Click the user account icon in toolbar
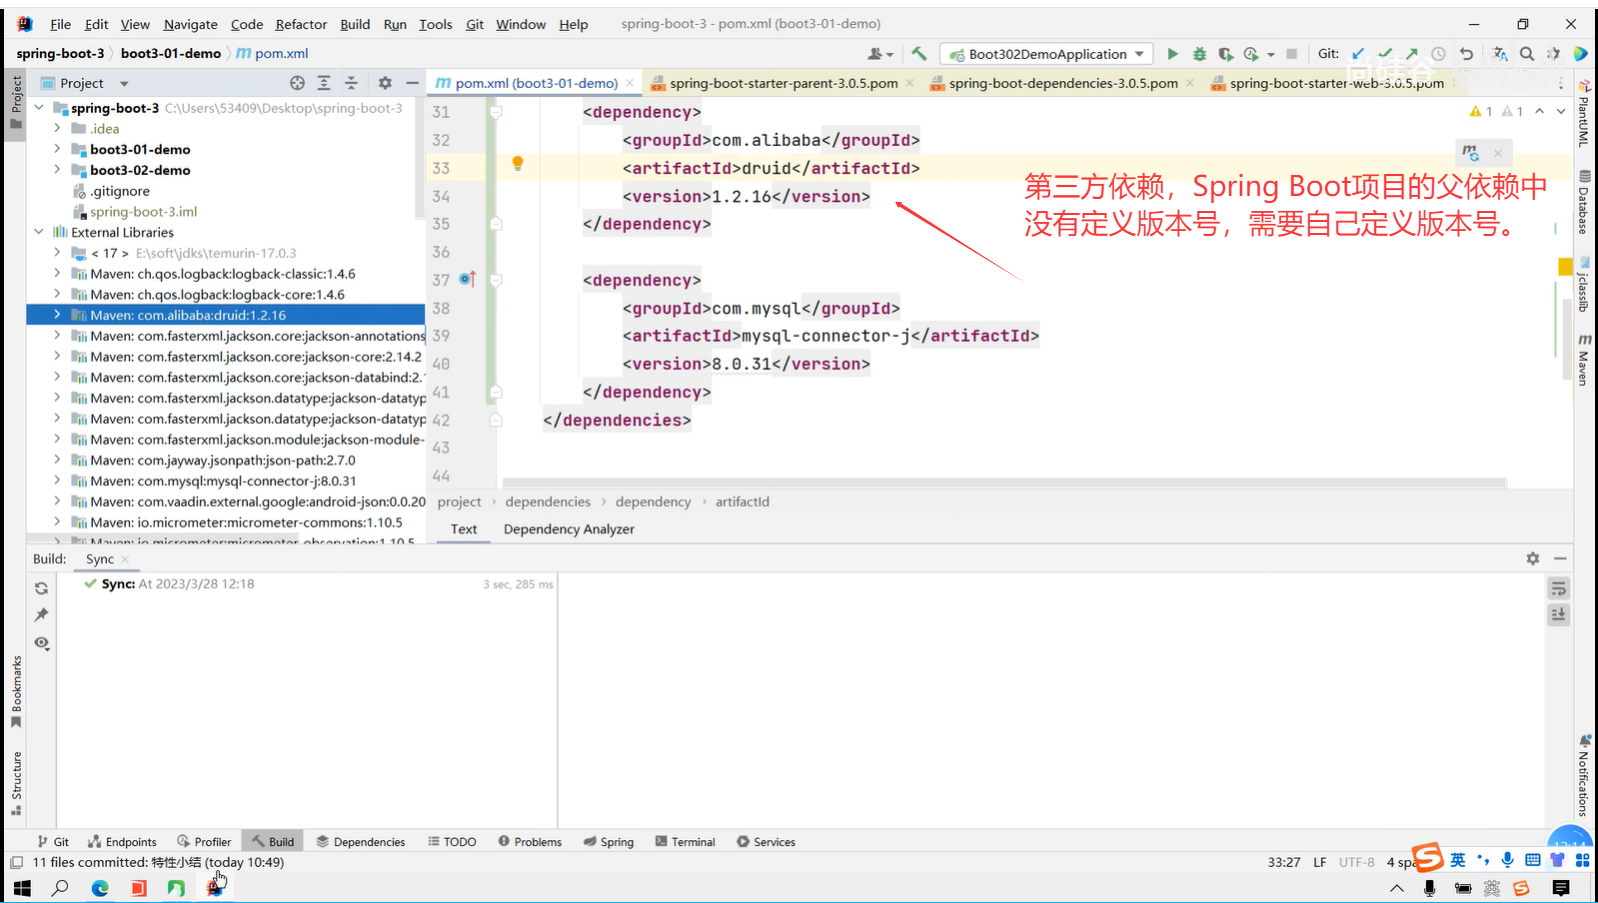This screenshot has height=903, width=1598. click(x=880, y=54)
